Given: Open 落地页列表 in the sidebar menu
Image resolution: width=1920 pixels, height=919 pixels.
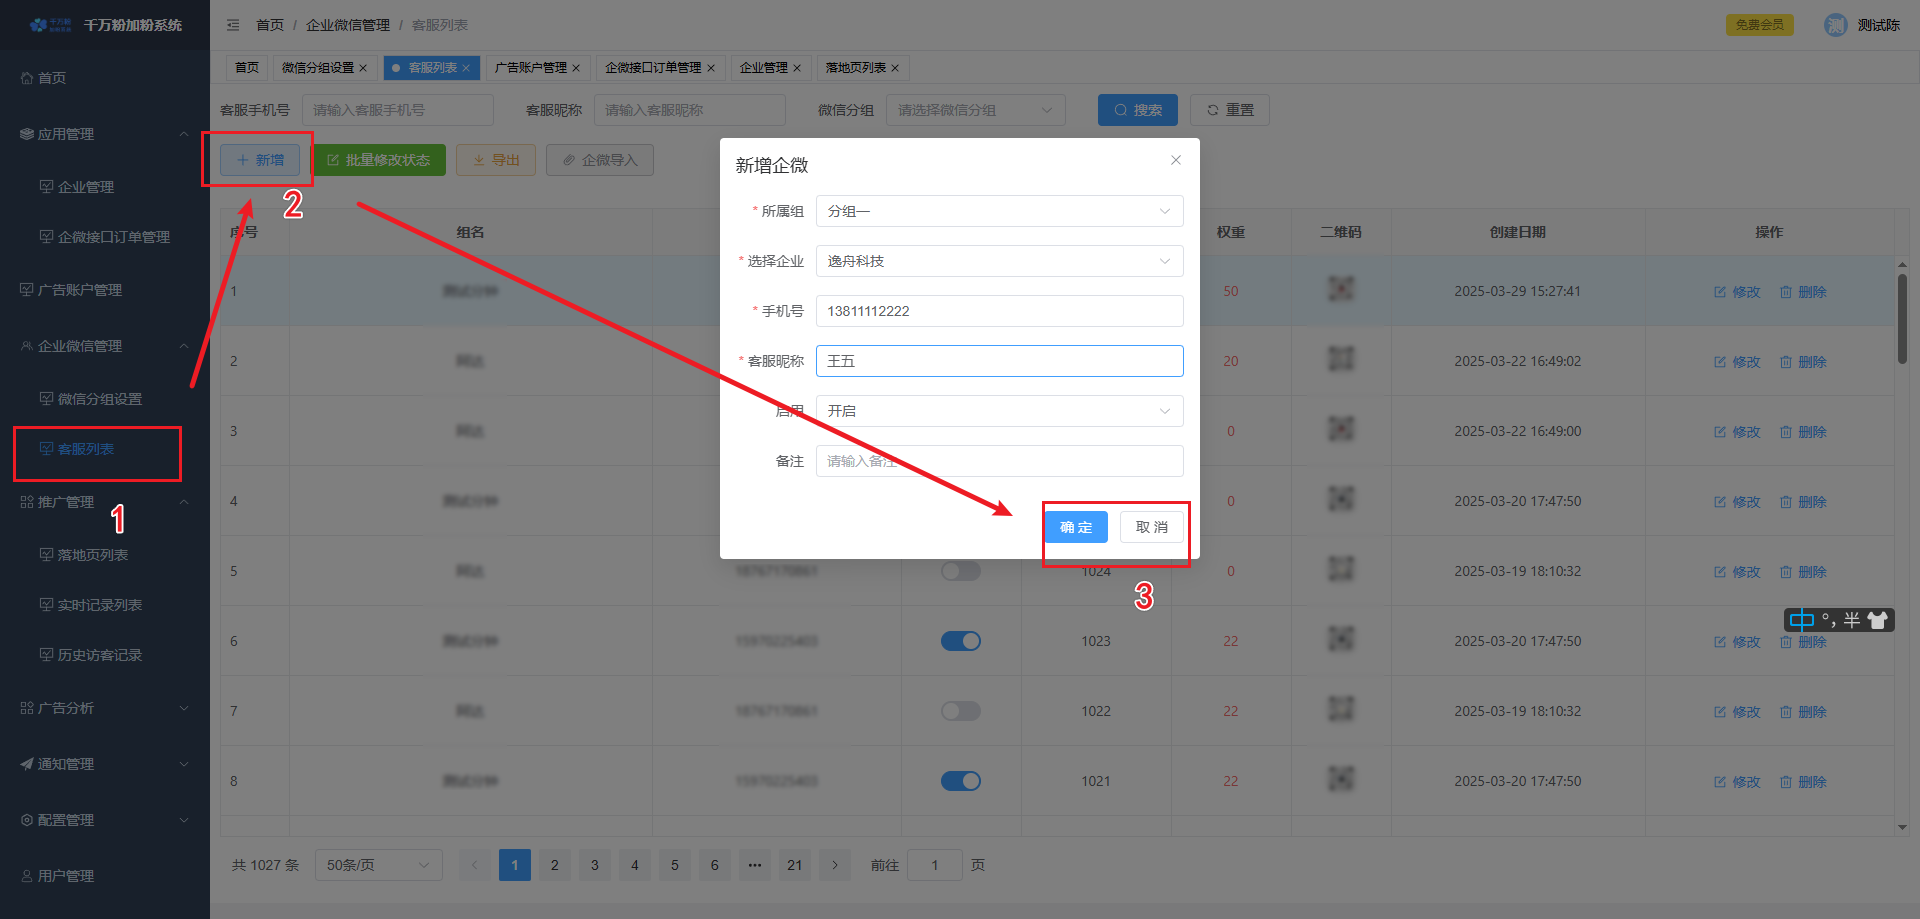Looking at the screenshot, I should pos(93,555).
